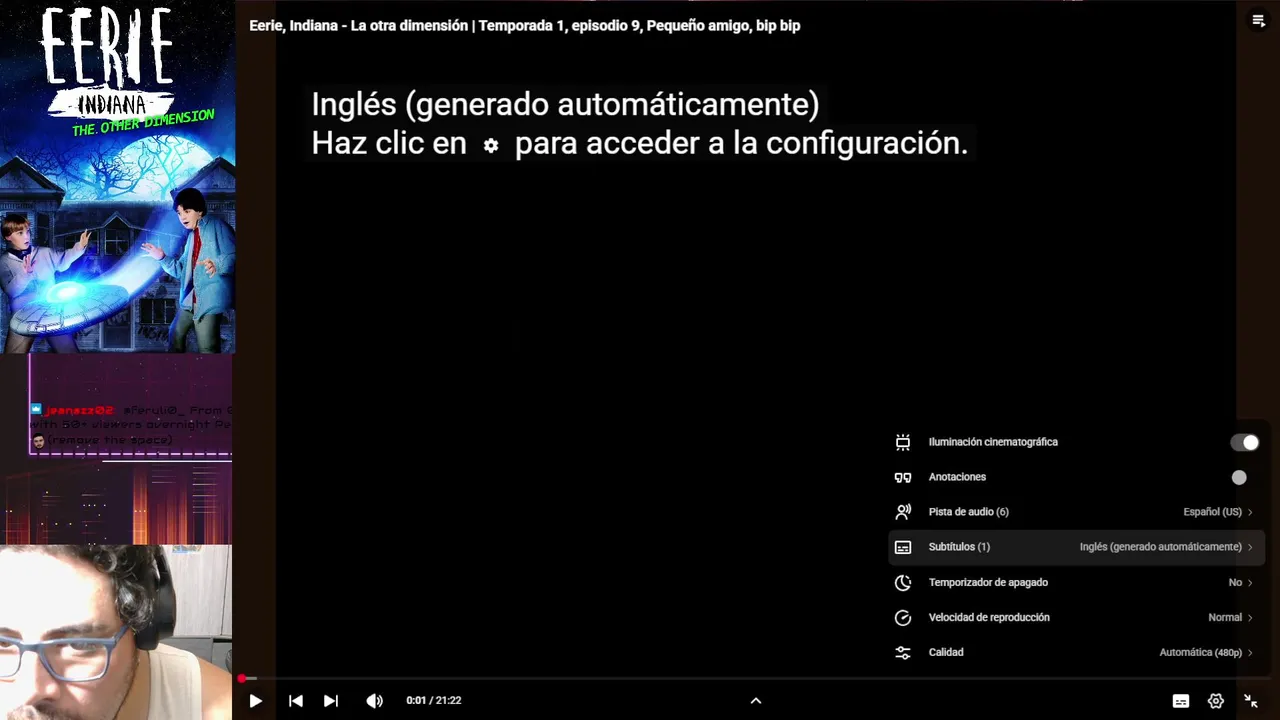Open the playlist queue icon
The height and width of the screenshot is (720, 1280).
pos(1258,21)
